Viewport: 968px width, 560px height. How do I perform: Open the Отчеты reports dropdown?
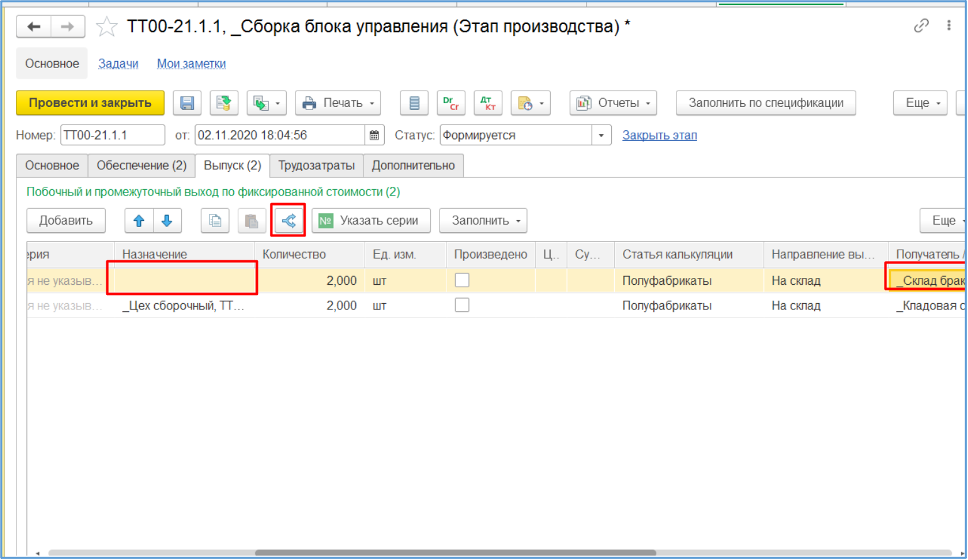613,103
